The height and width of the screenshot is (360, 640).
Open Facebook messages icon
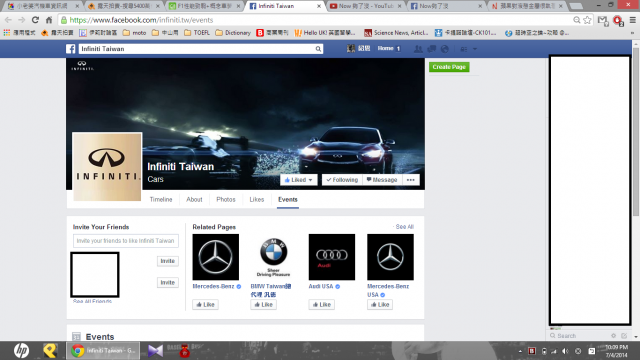coord(431,49)
